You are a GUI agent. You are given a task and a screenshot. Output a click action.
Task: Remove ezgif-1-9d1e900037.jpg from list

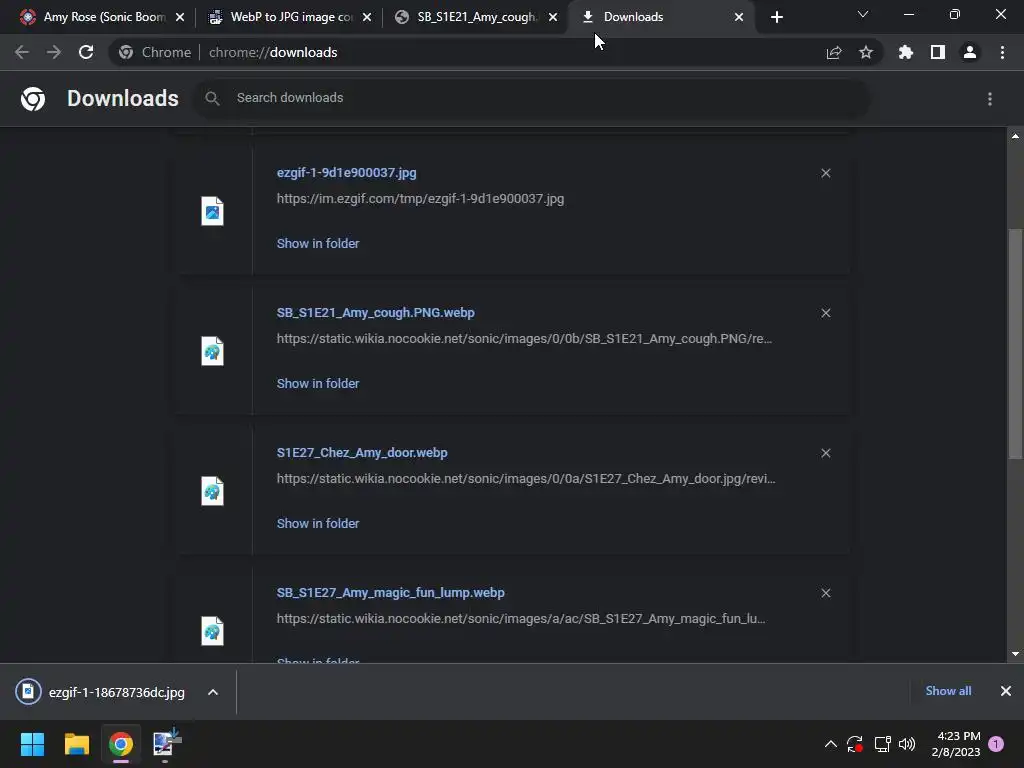[825, 173]
